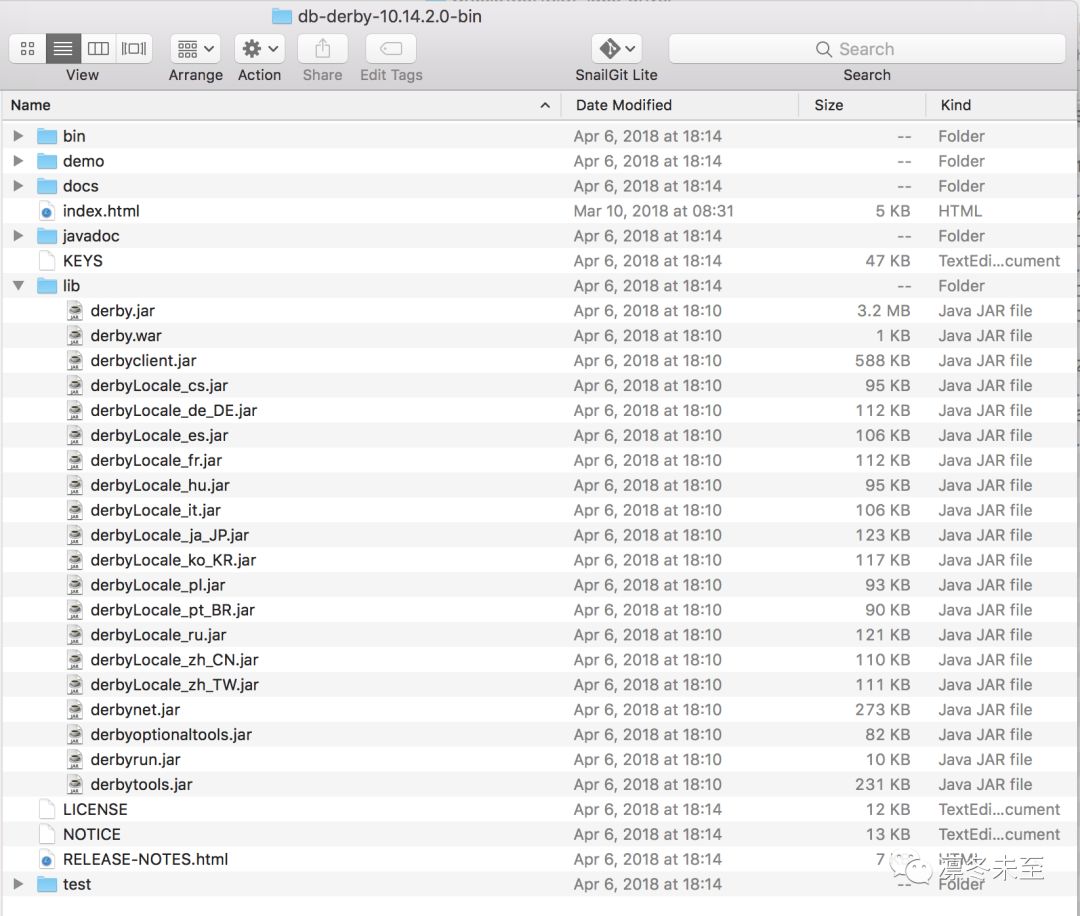Viewport: 1080px width, 916px height.
Task: Click the 273 KB size value
Action: [883, 709]
